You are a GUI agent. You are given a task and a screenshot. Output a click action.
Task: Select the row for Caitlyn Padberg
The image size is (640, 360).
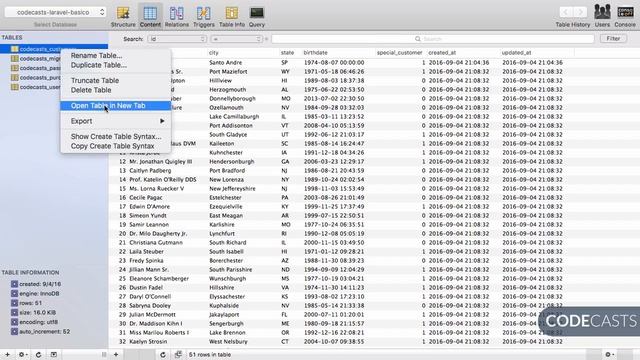pos(374,171)
